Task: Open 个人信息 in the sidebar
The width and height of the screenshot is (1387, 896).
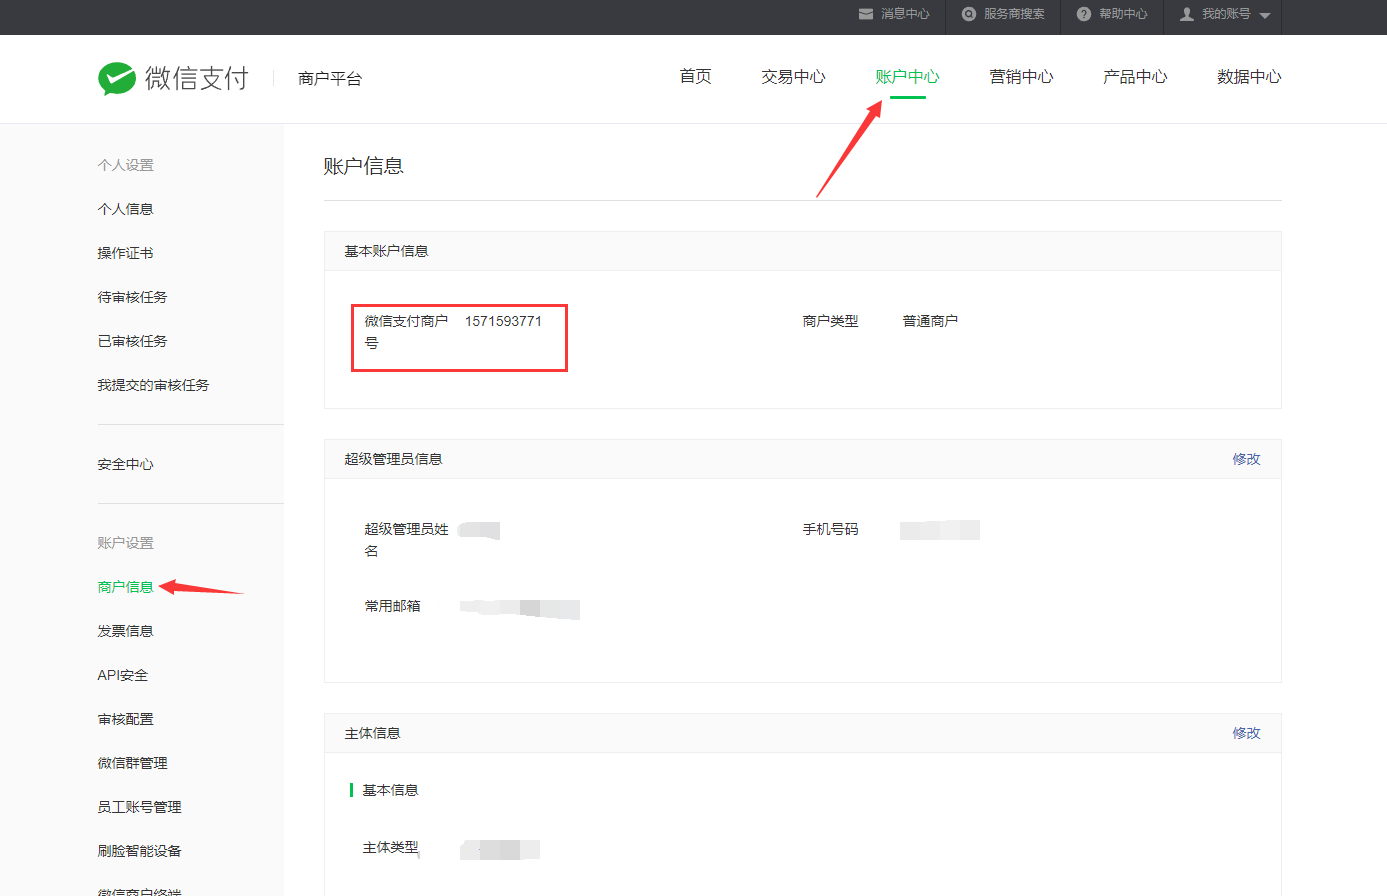Action: click(x=125, y=209)
